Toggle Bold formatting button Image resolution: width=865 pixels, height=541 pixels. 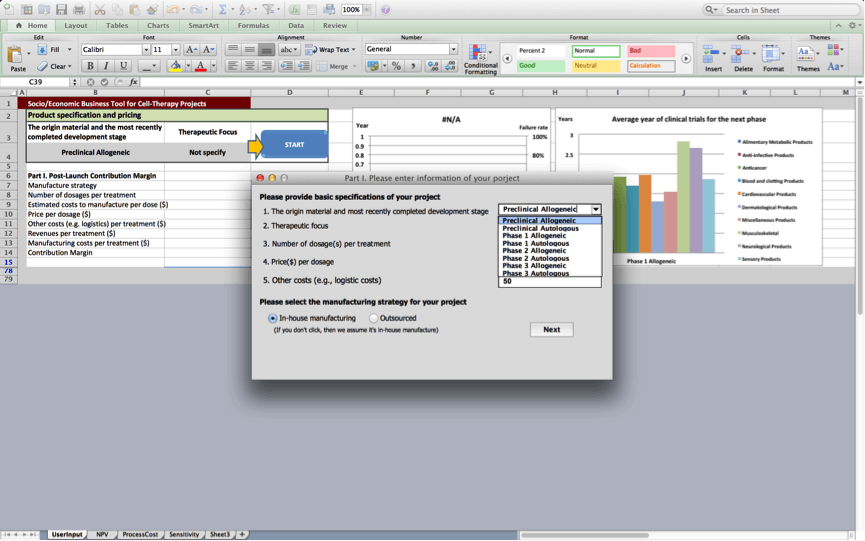(x=89, y=66)
